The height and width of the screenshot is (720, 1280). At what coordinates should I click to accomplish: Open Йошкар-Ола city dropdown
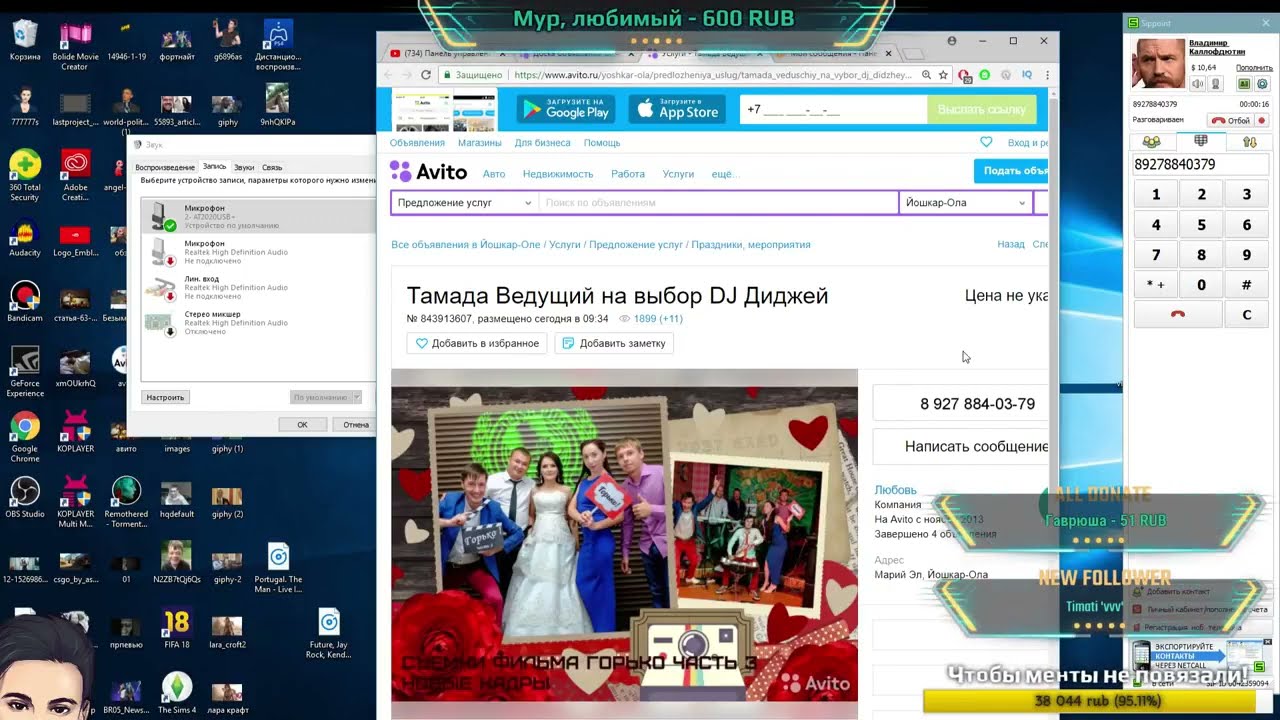pos(965,202)
